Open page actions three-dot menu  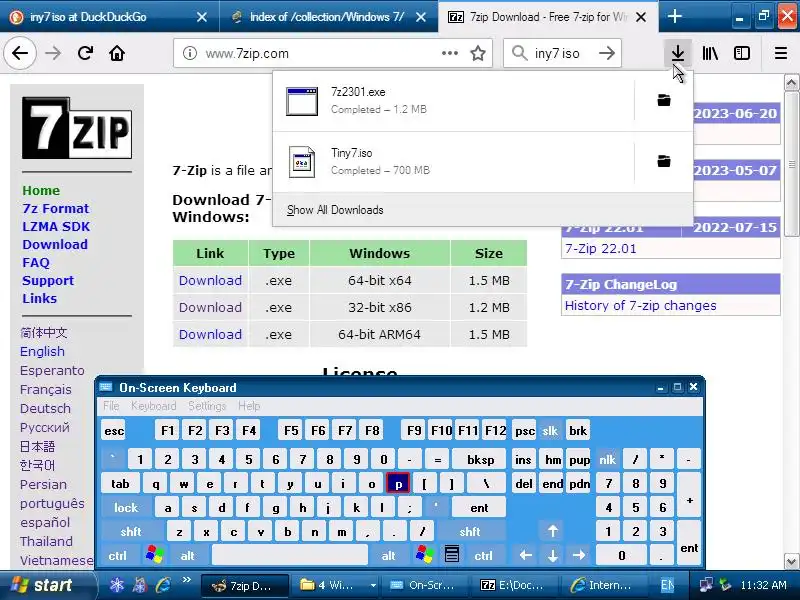[449, 53]
